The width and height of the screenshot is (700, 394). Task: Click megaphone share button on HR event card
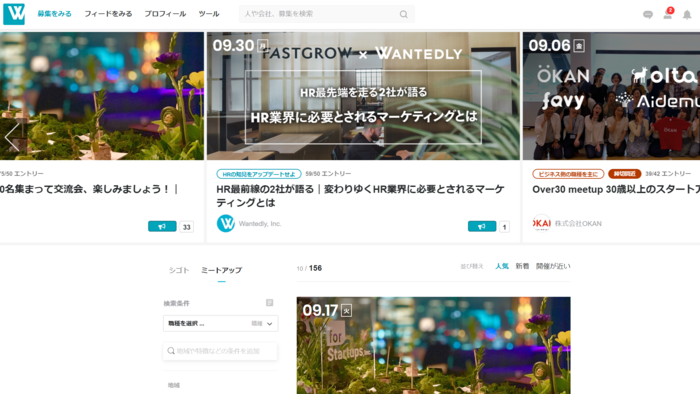(482, 227)
